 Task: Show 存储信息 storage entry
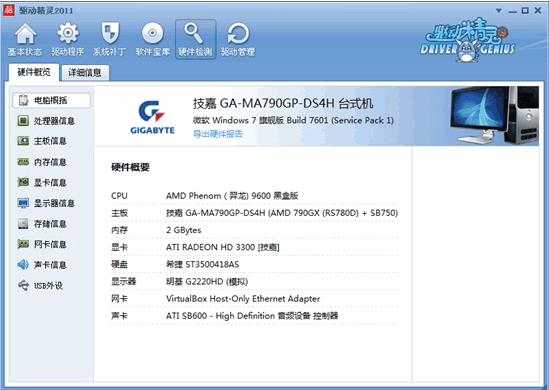(42, 224)
